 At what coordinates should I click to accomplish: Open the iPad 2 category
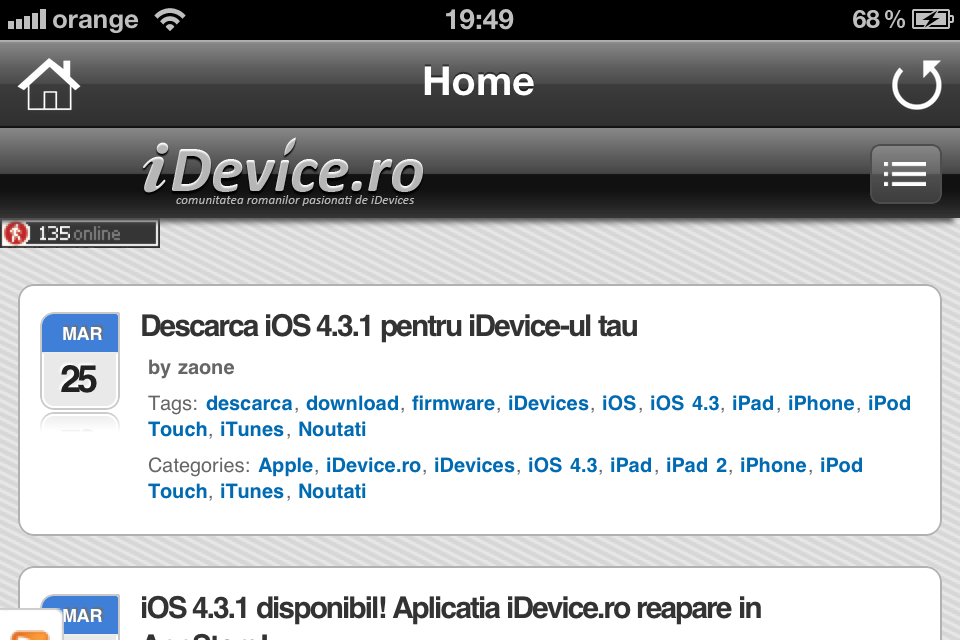coord(696,465)
